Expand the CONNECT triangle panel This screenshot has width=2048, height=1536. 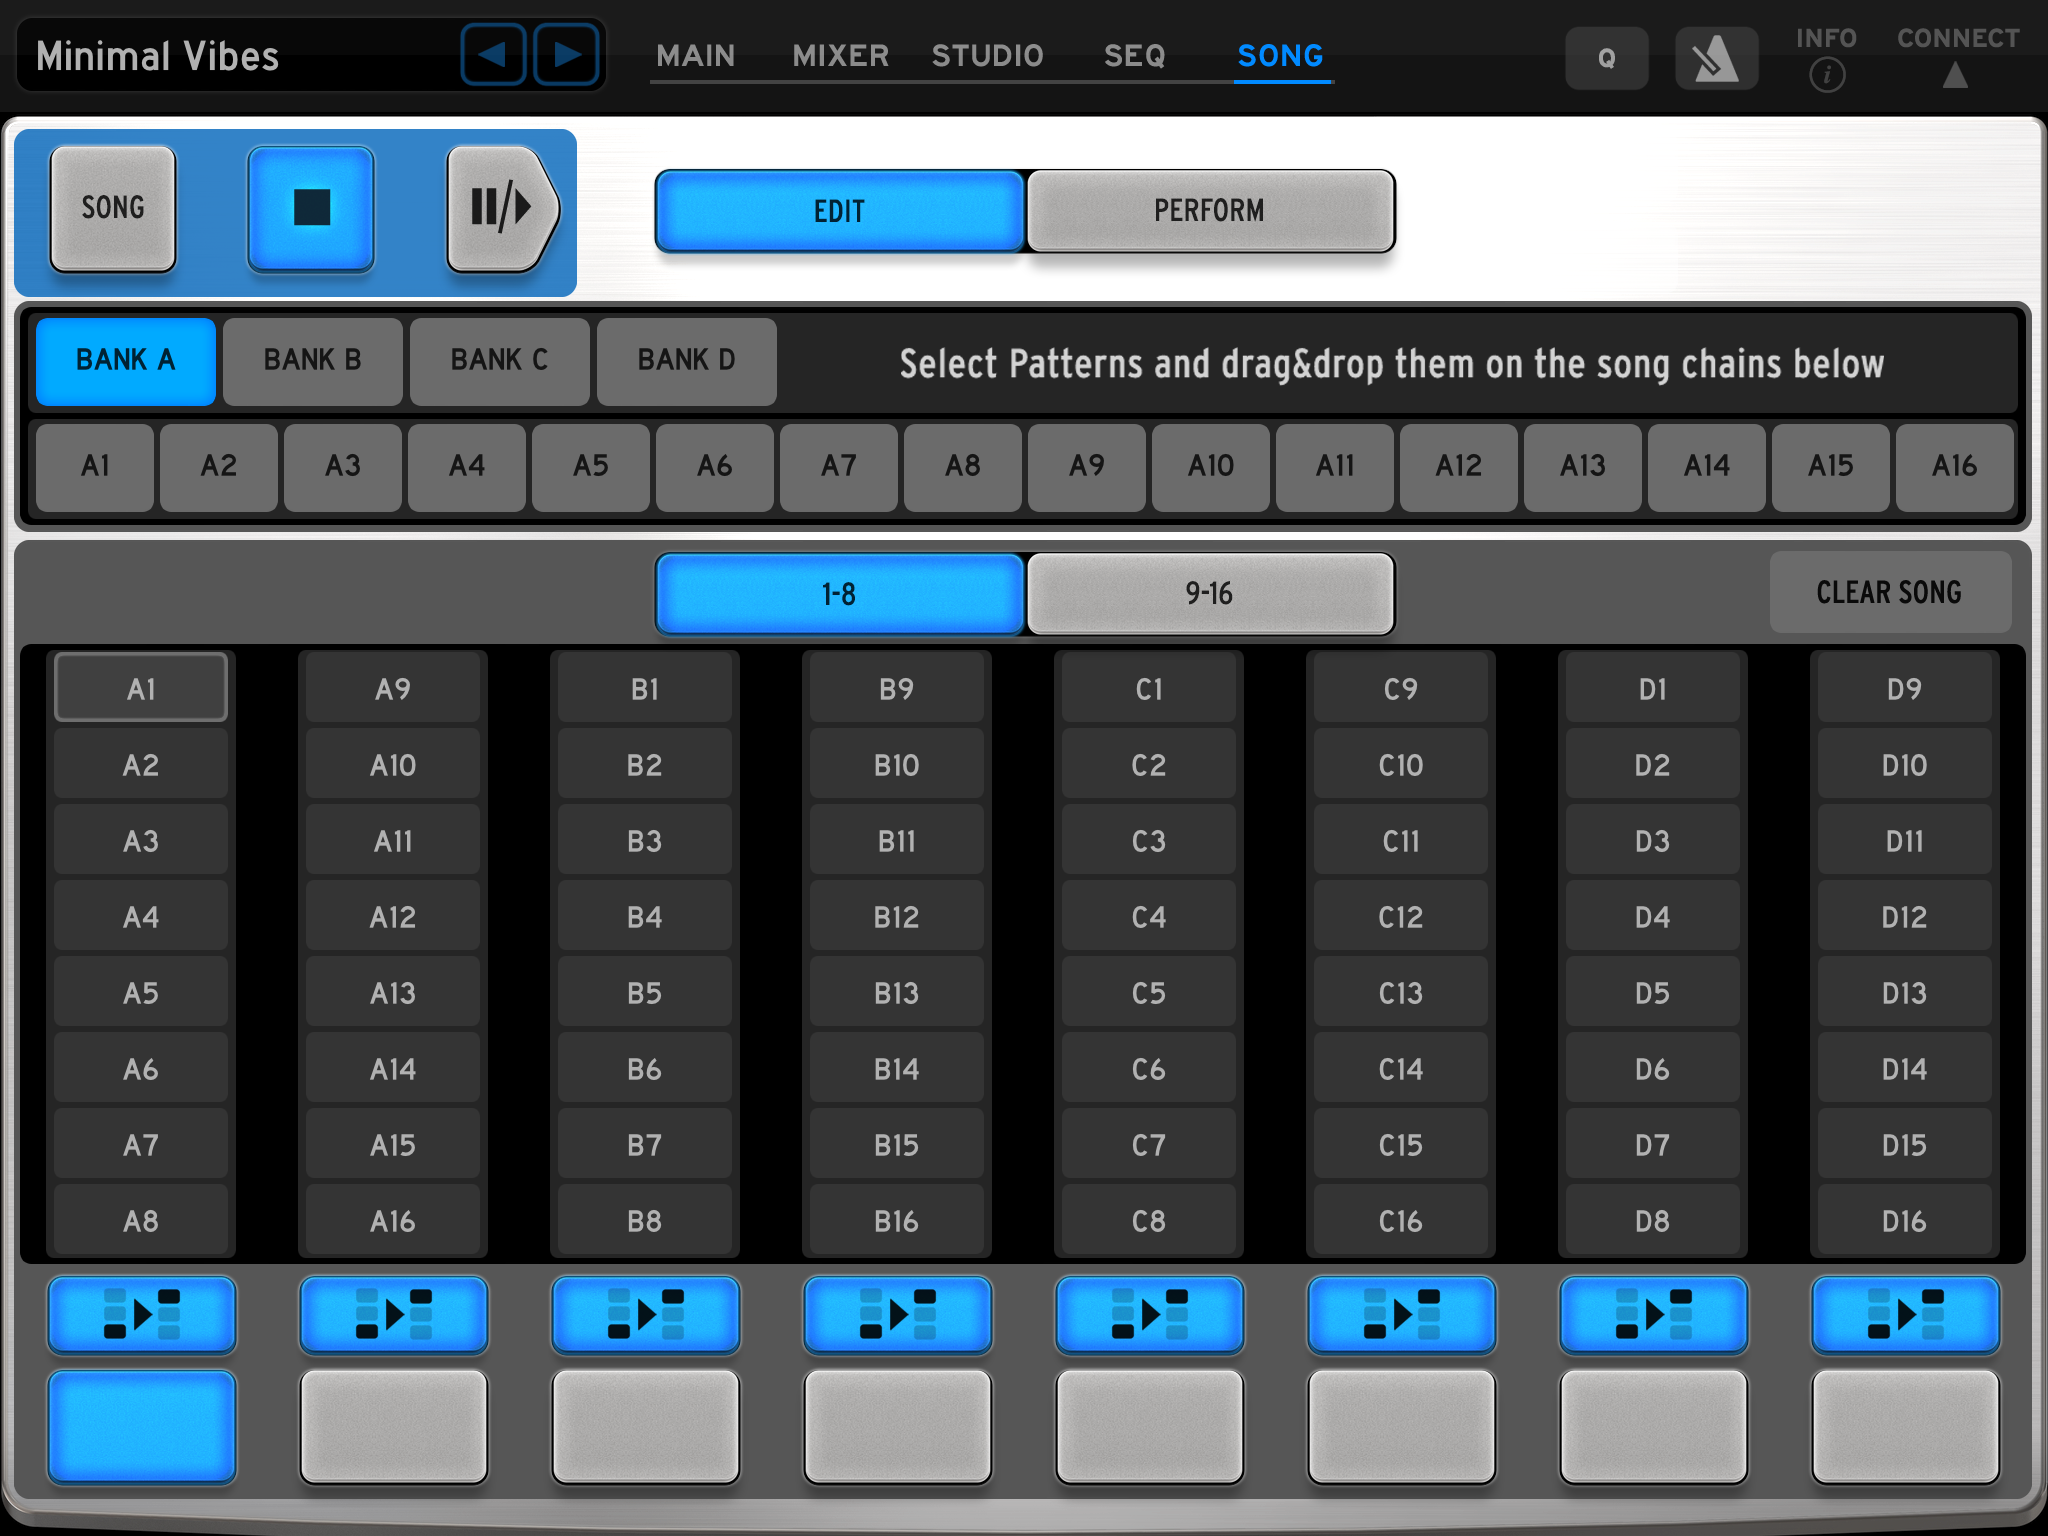1955,74
